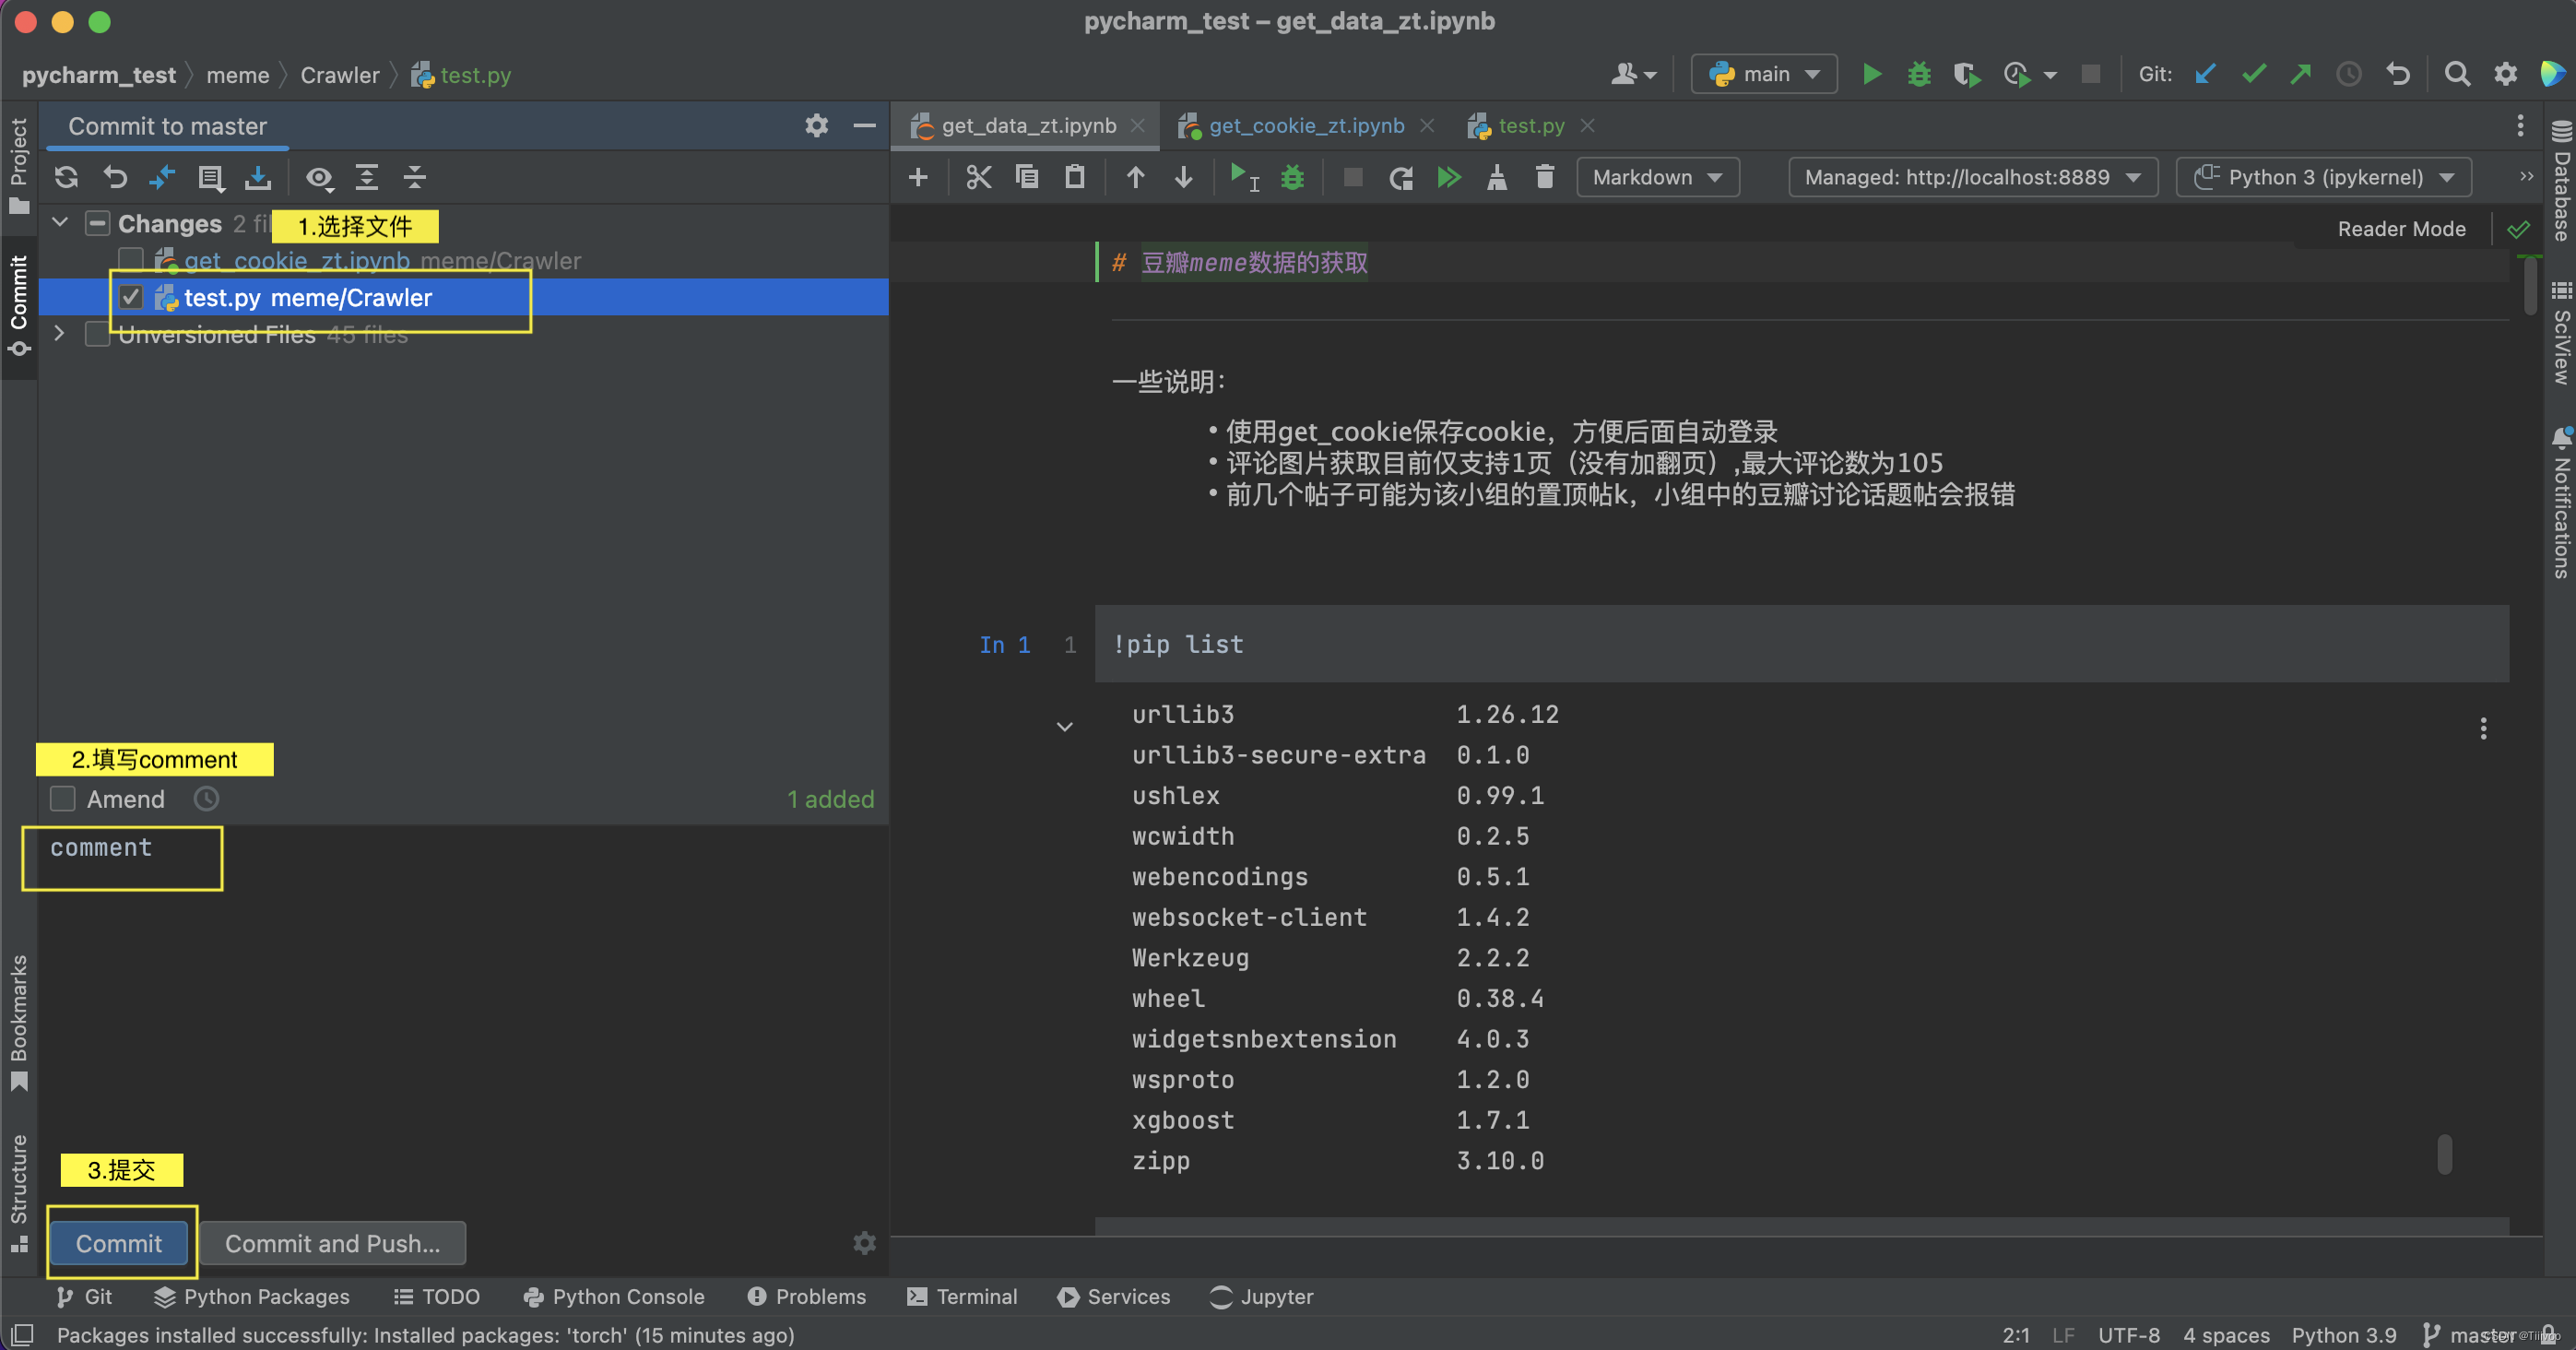Screen dimensions: 2576x1350
Task: Click the Add cell plus icon
Action: click(918, 178)
